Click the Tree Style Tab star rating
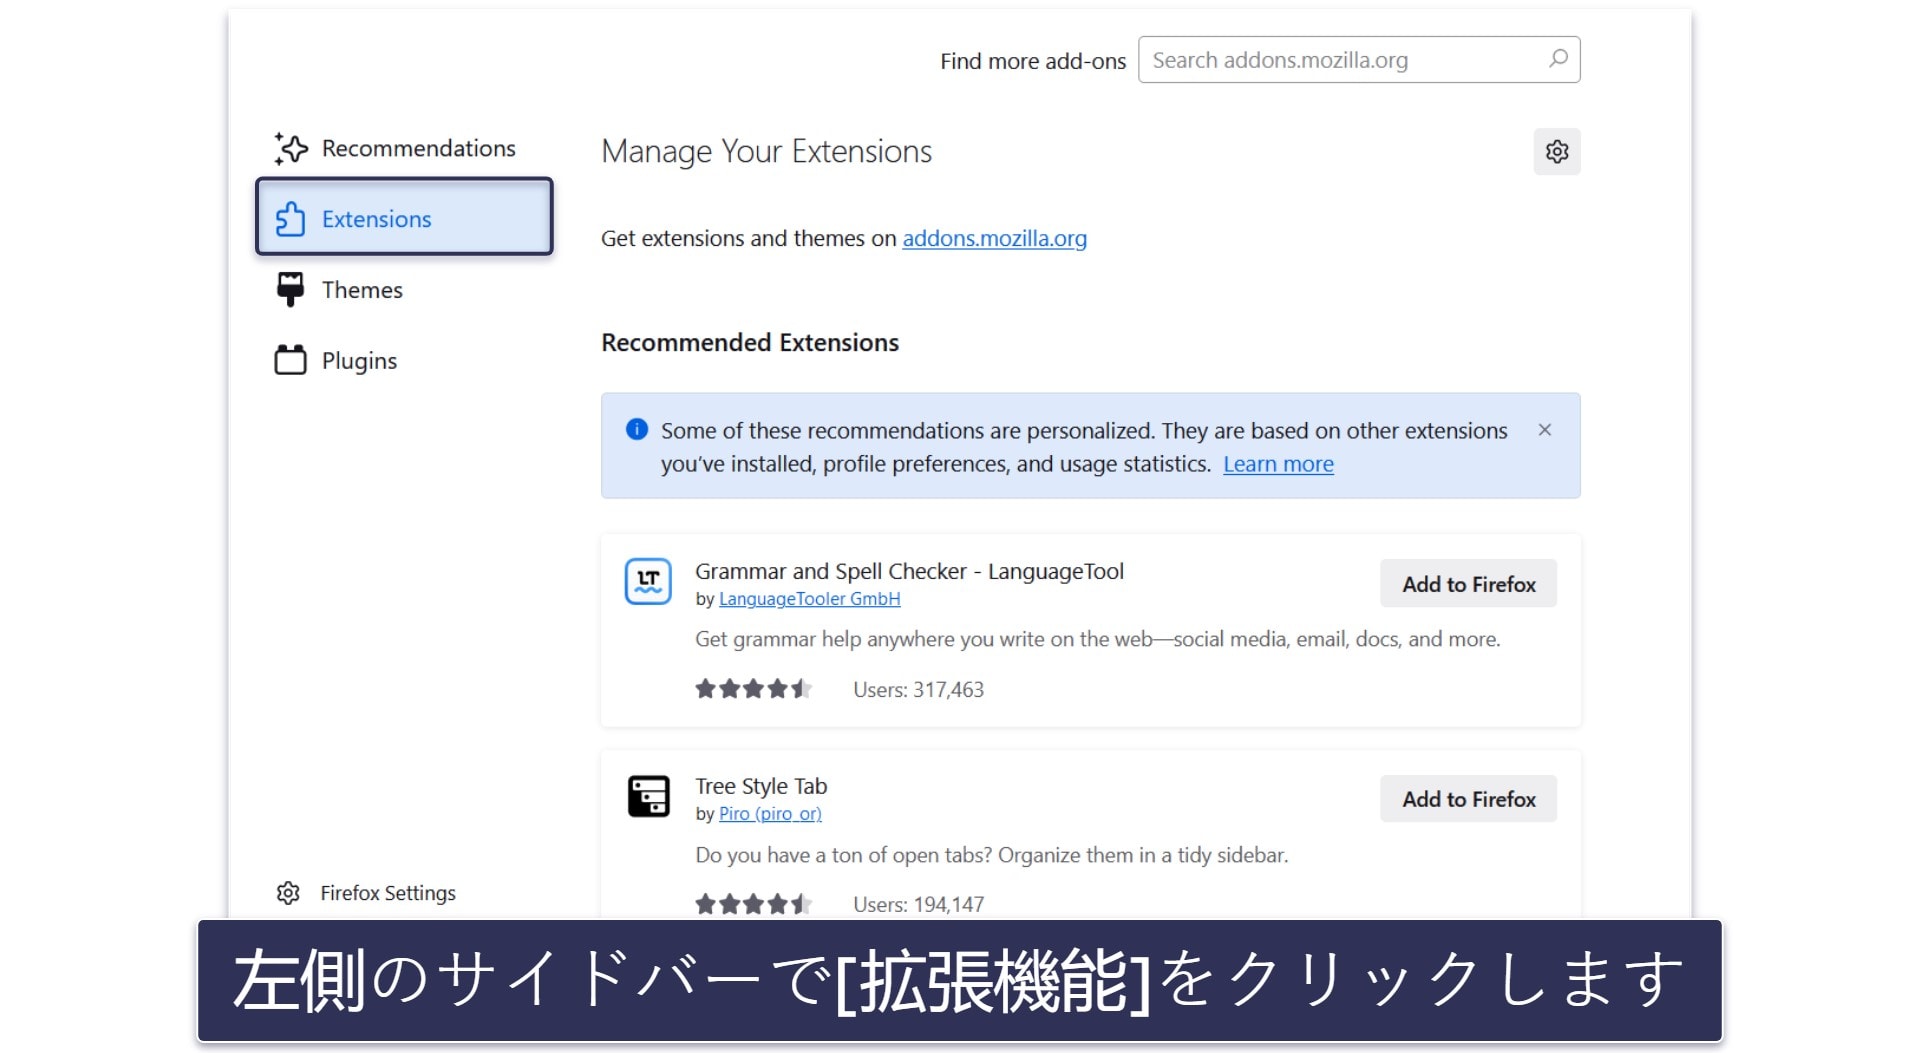1919x1053 pixels. coord(753,904)
